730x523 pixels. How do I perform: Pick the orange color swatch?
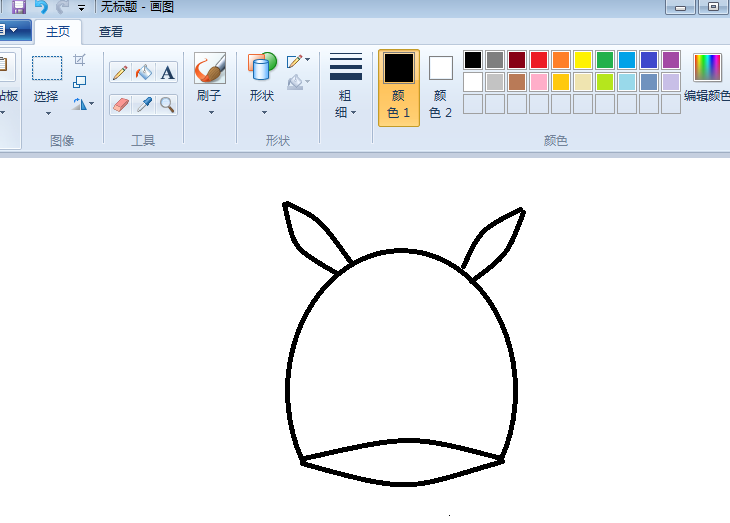click(x=561, y=60)
